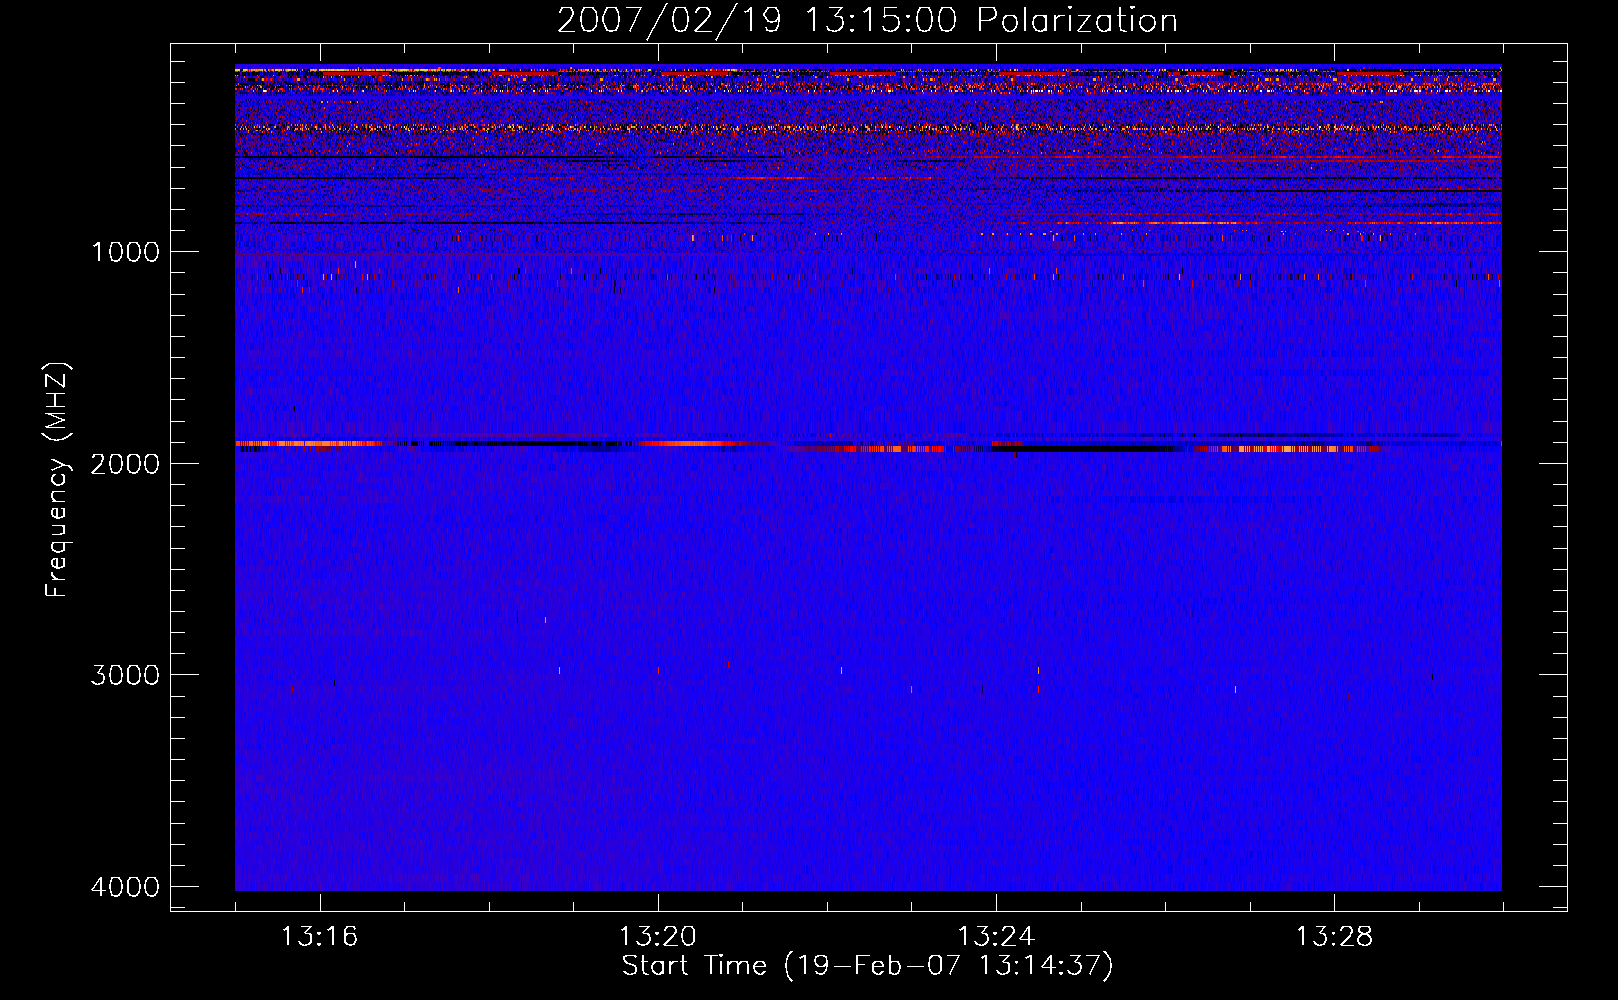Select the 'Frequency (MHZ)' axis label

pyautogui.click(x=58, y=480)
